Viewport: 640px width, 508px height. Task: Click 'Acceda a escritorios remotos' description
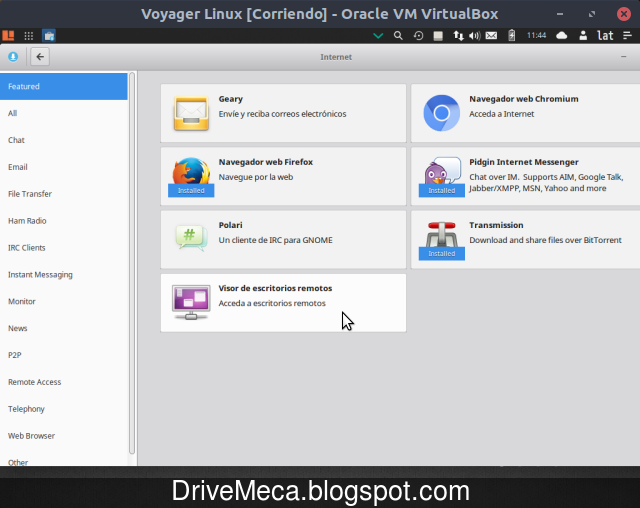[x=272, y=304]
